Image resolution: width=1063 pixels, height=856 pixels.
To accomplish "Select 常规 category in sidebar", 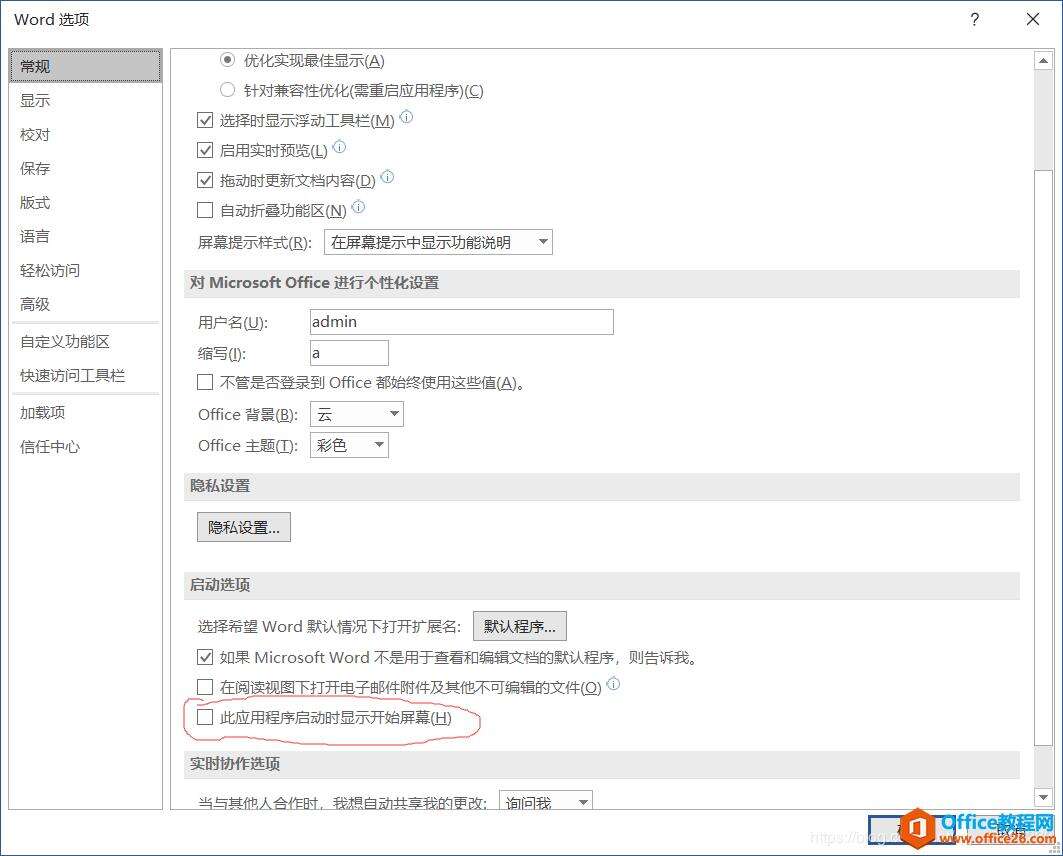I will 85,66.
